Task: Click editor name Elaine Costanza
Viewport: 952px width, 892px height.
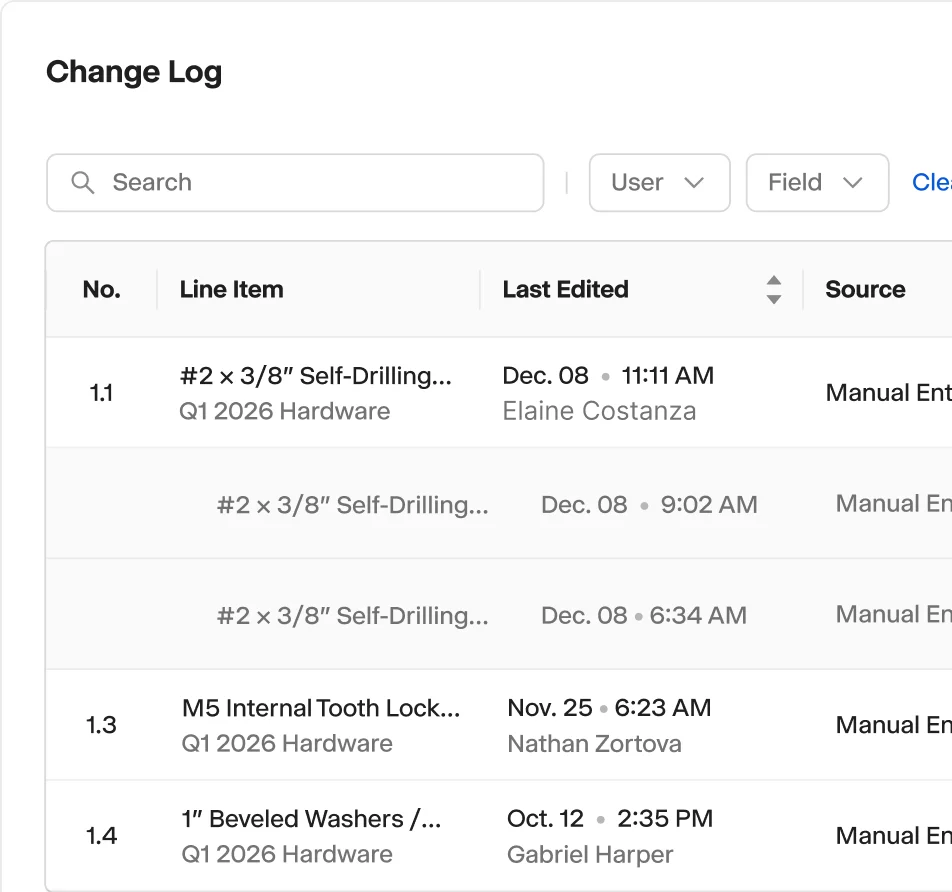Action: 599,411
